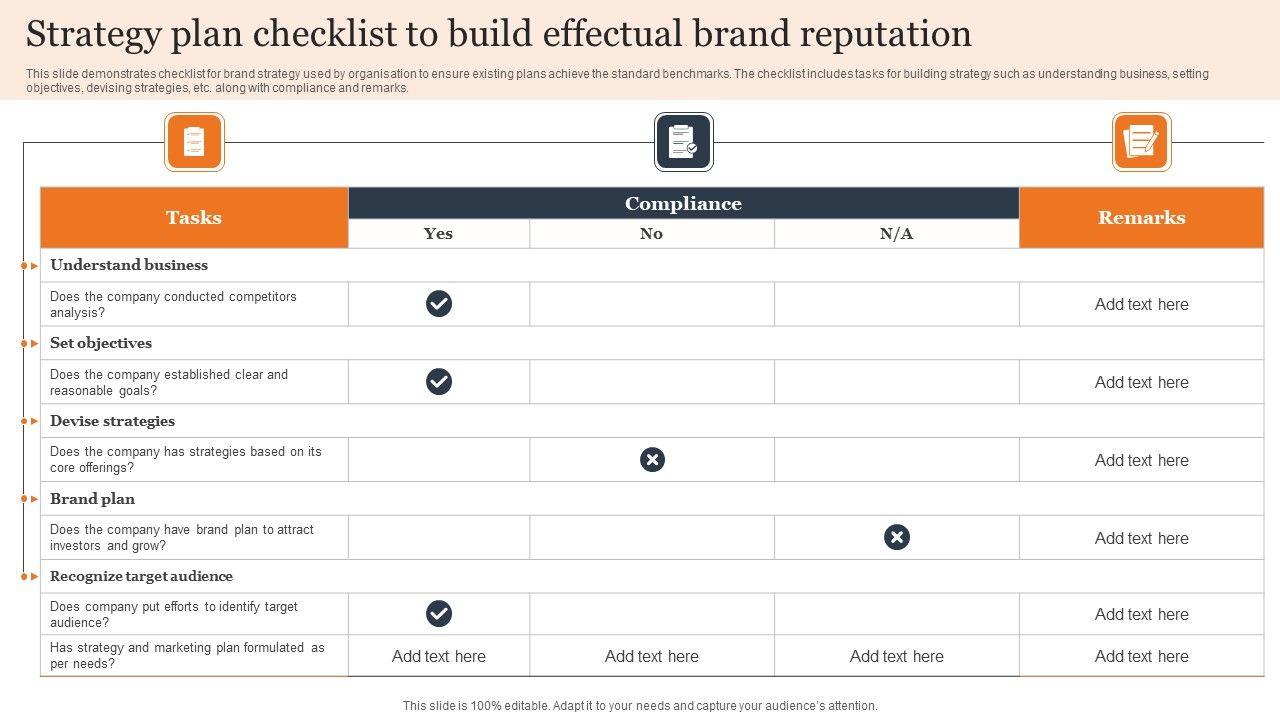Click Add text here under Yes column
Image resolution: width=1280 pixels, height=720 pixels.
tap(439, 657)
